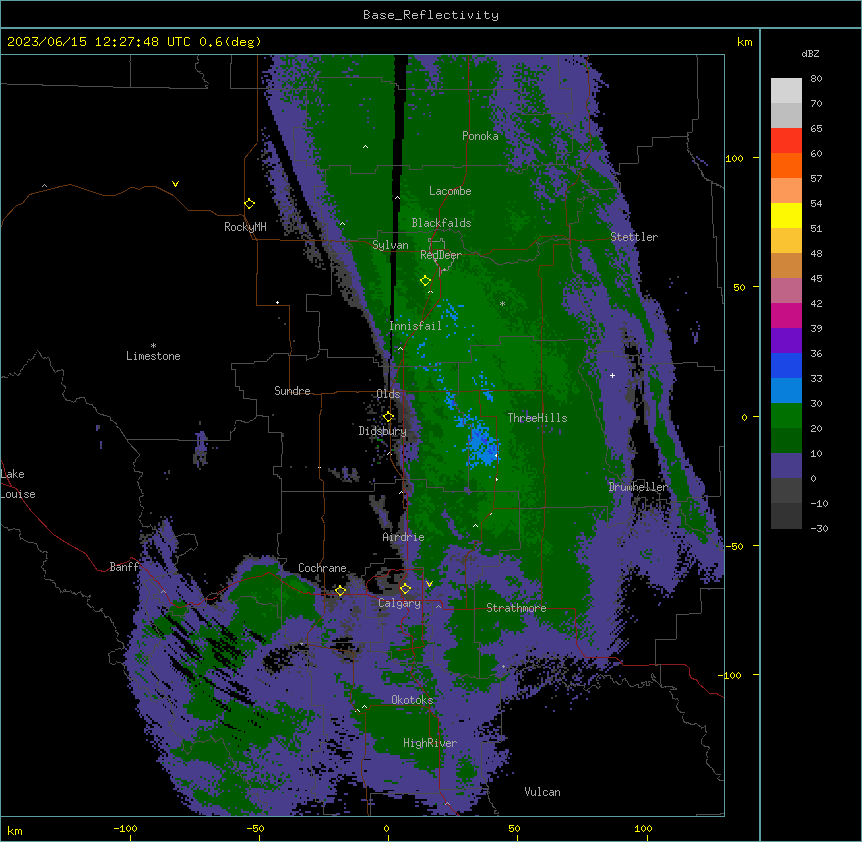The width and height of the screenshot is (862, 842).
Task: Click the yellow station marker below Cochrane
Action: [340, 591]
